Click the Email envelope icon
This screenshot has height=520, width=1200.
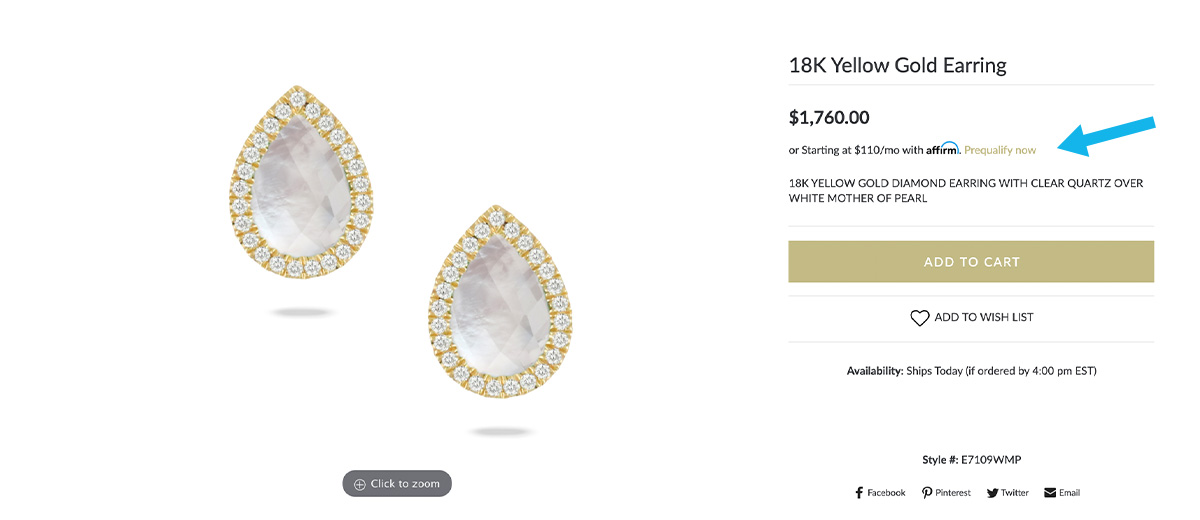[x=1050, y=493]
